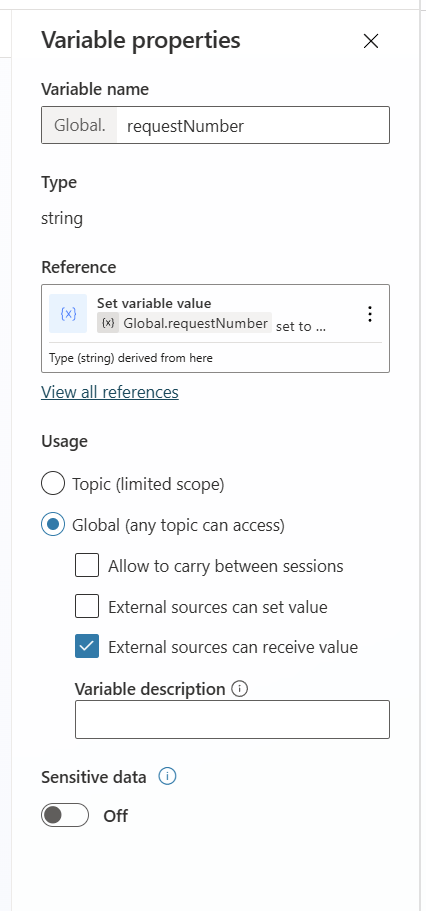
Task: Click the Type (string) derived from here note
Action: [x=131, y=358]
